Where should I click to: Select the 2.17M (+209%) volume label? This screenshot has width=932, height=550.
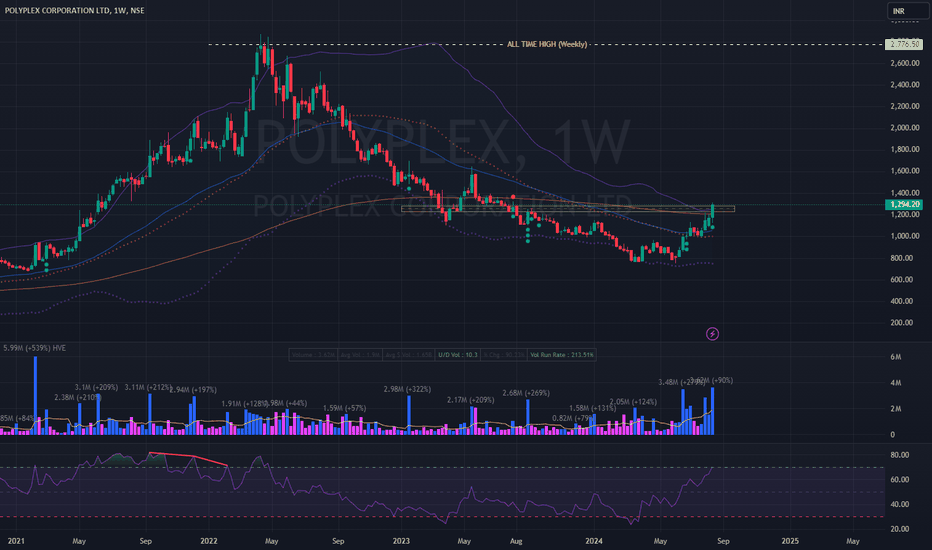click(x=470, y=400)
